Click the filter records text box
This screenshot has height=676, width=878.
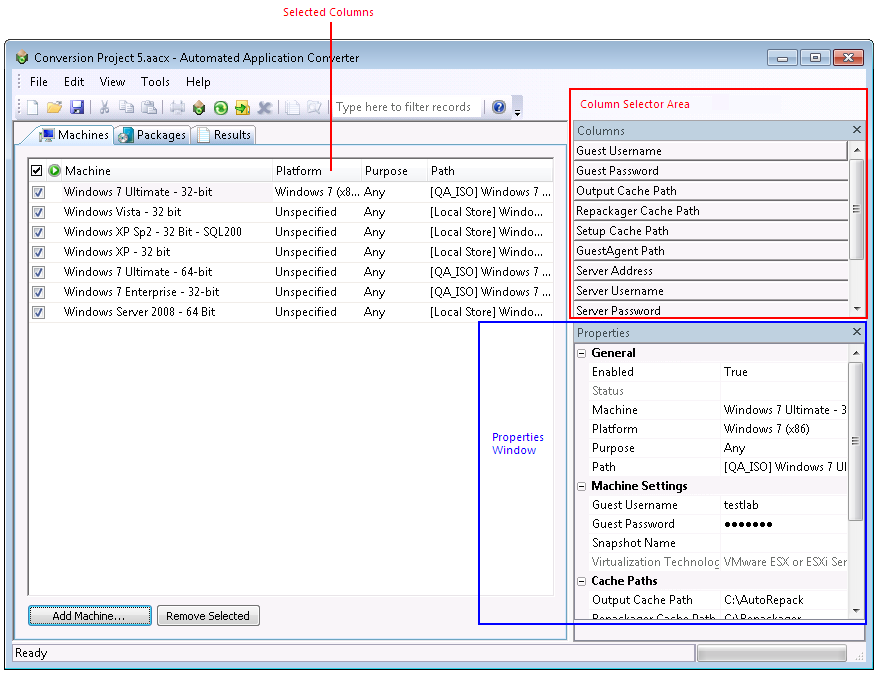pyautogui.click(x=405, y=107)
